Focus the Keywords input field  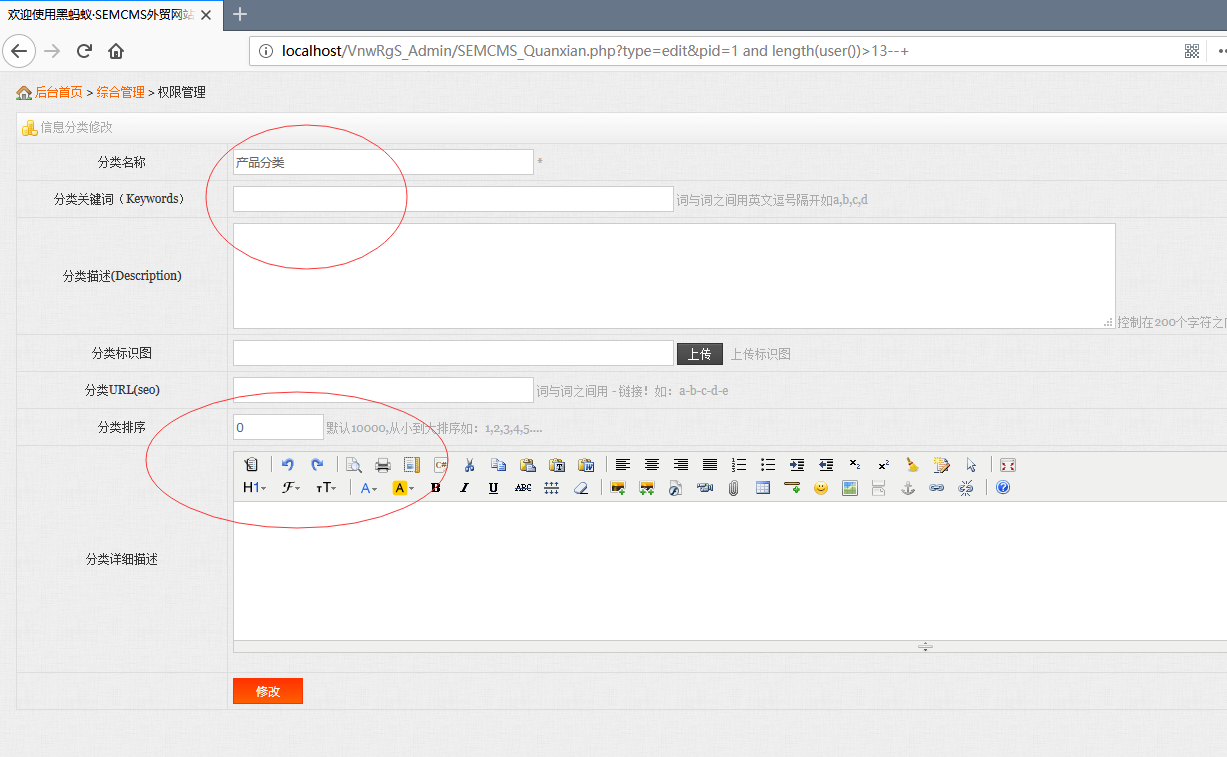pyautogui.click(x=453, y=199)
